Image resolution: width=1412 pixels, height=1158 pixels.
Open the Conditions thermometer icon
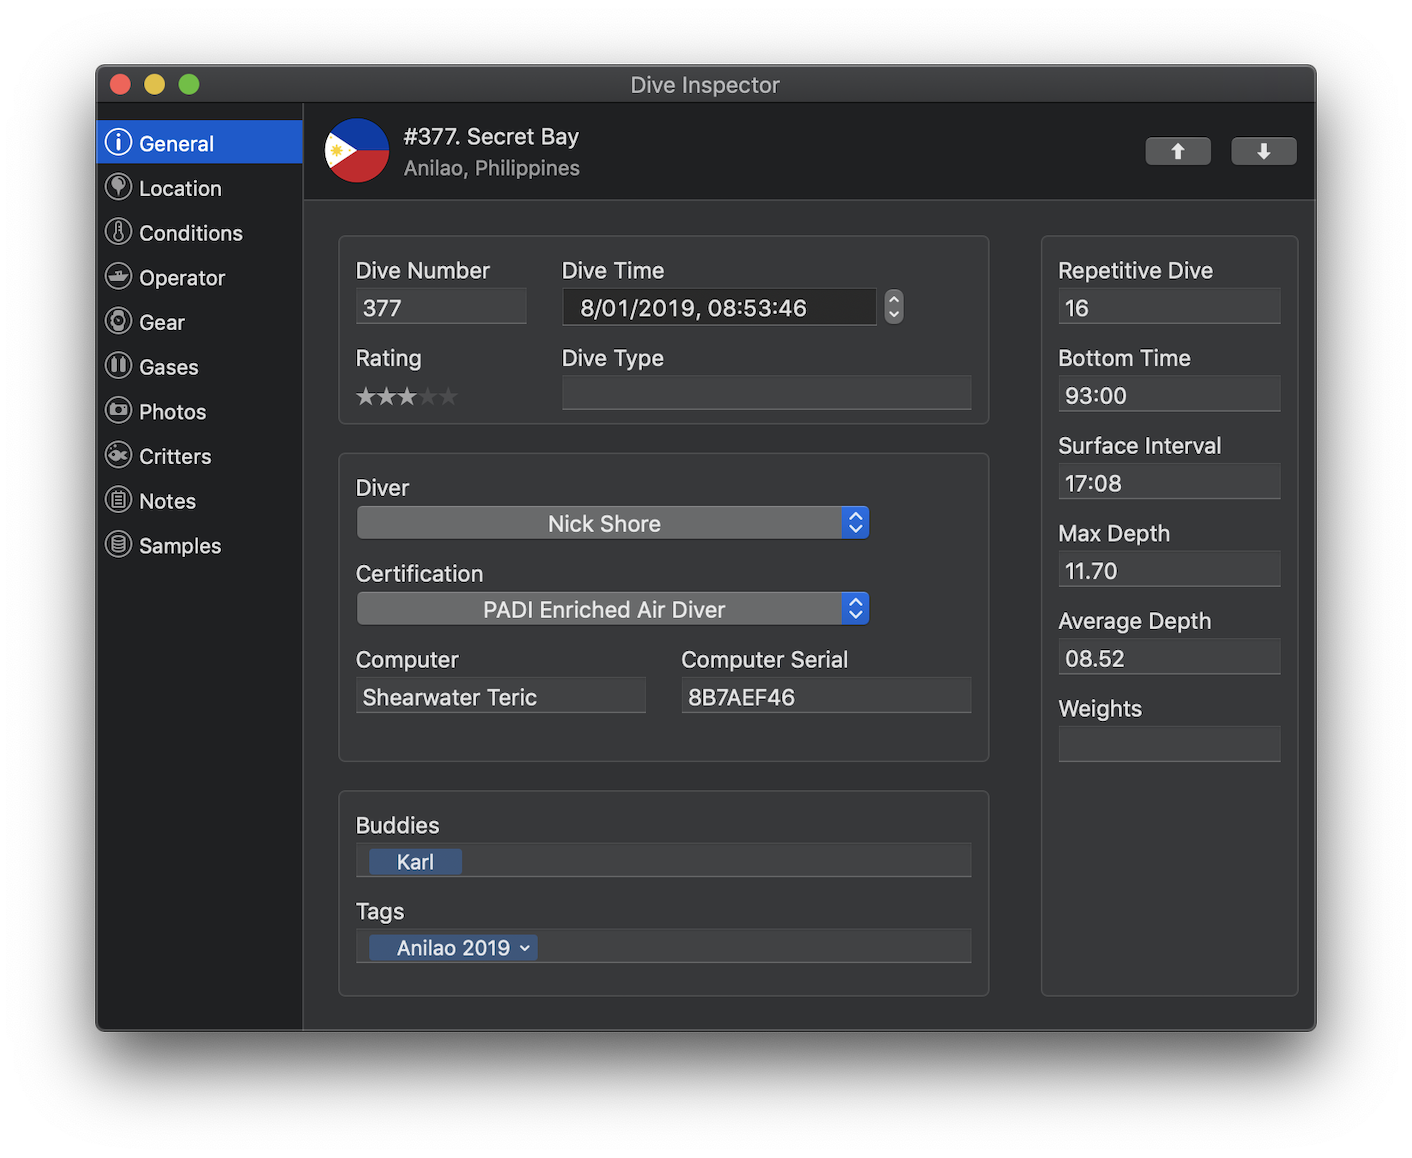coord(118,232)
